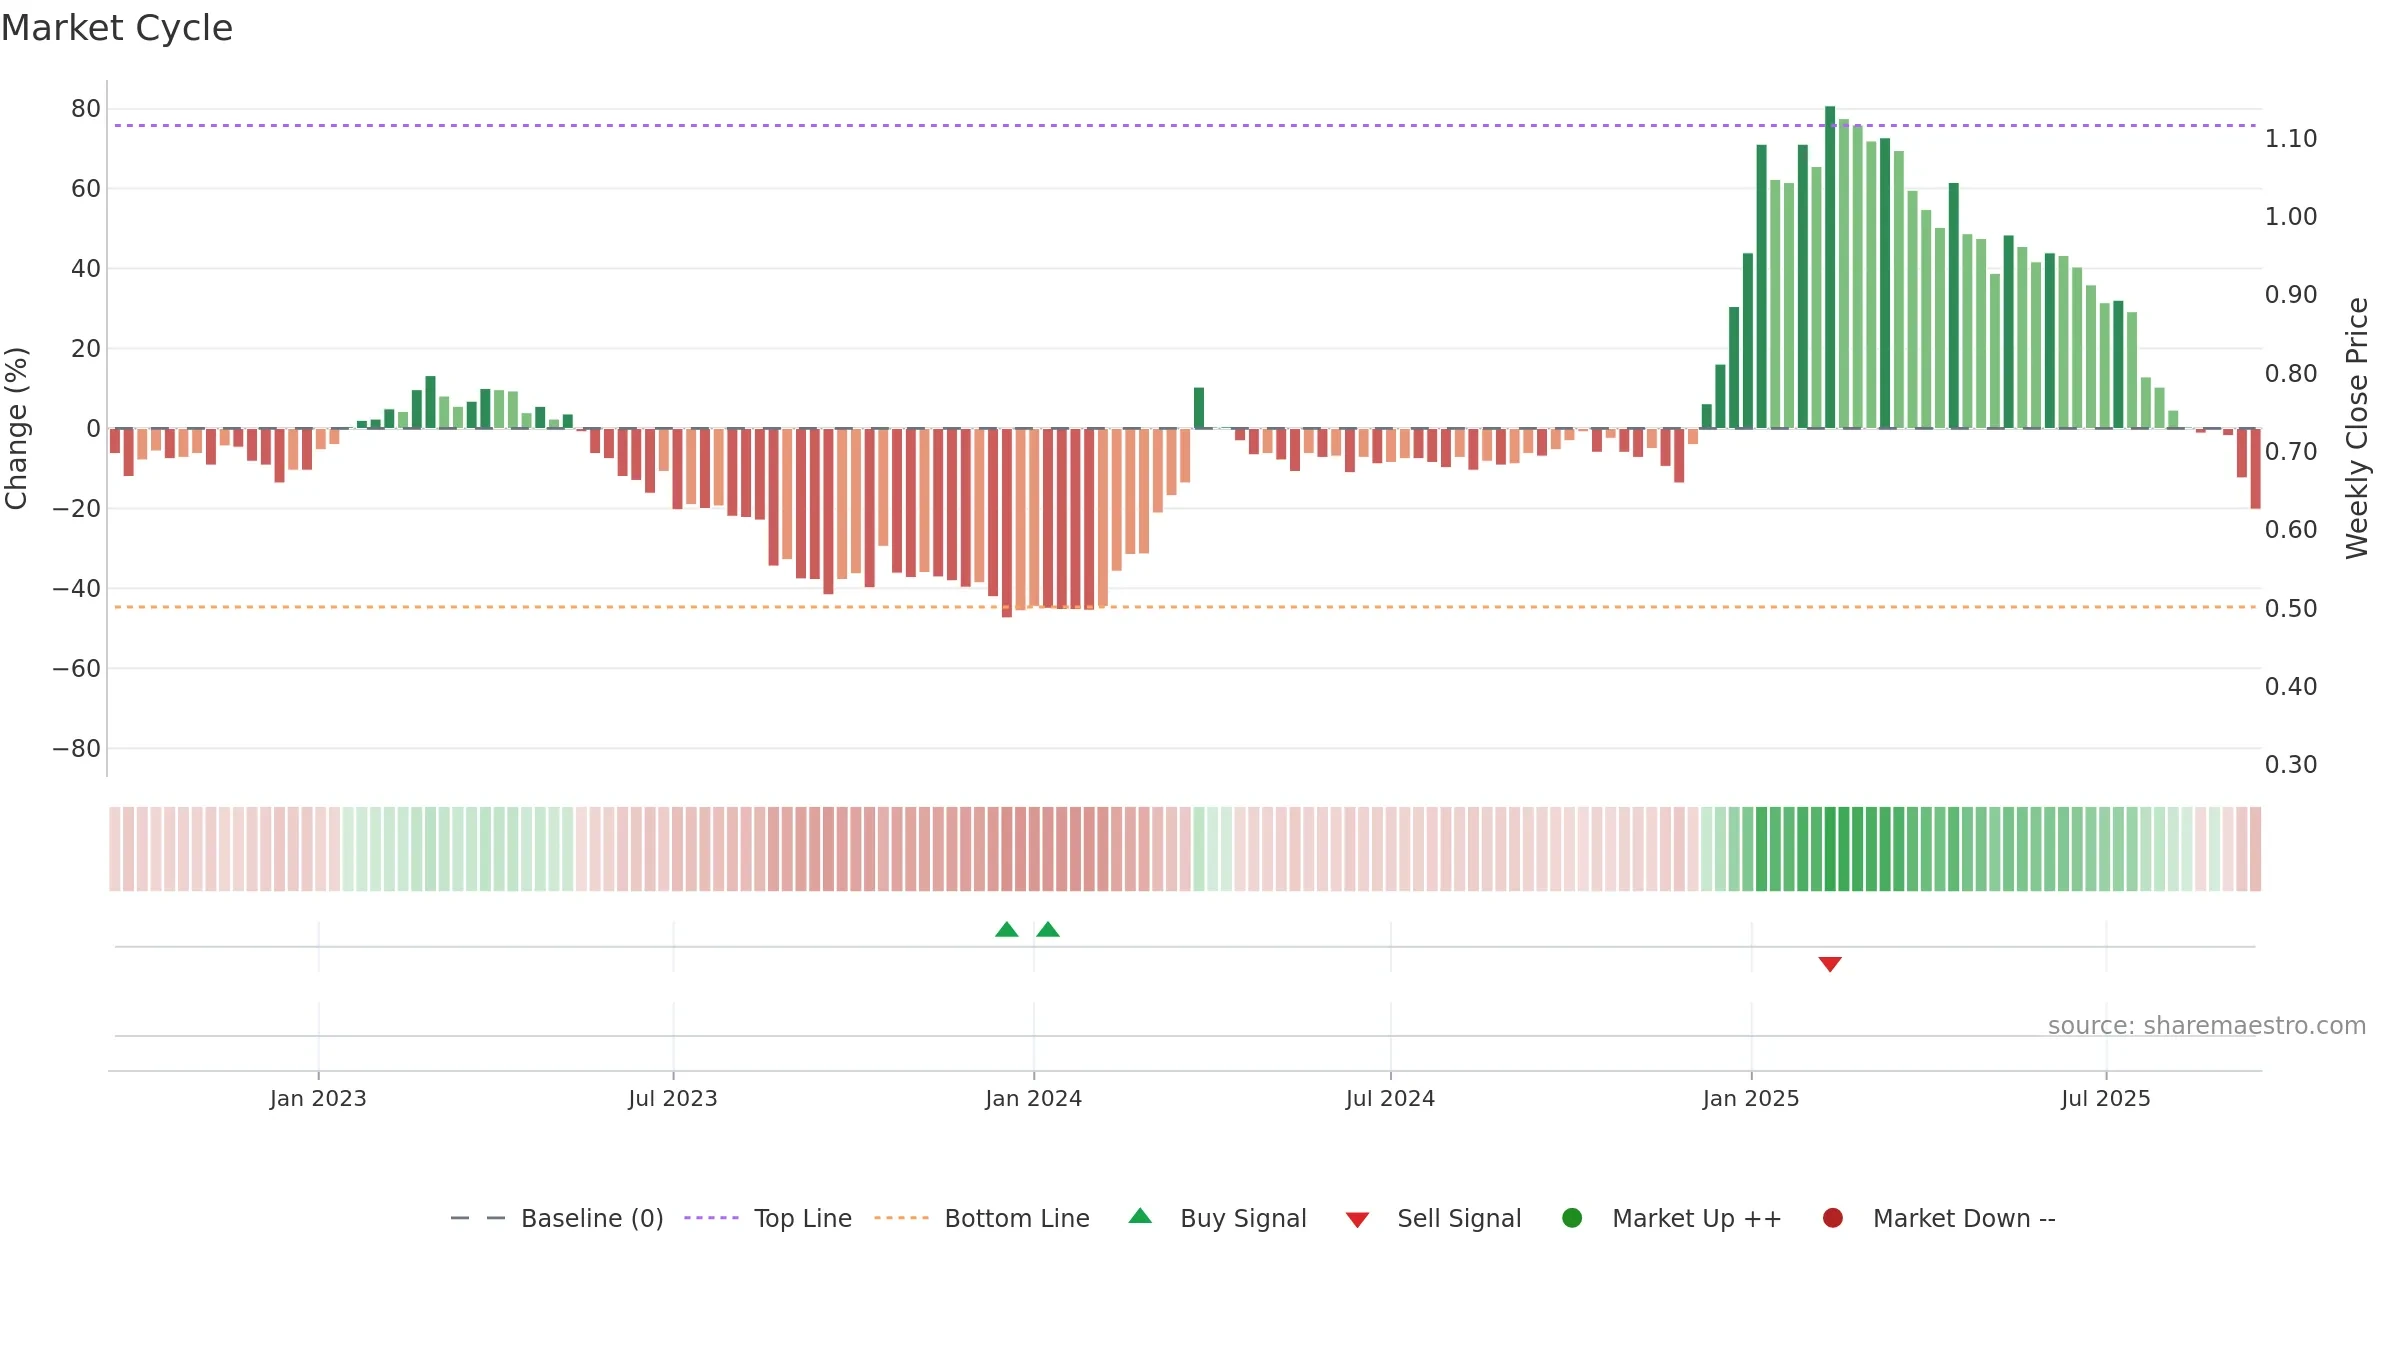The height and width of the screenshot is (1350, 2400).
Task: Toggle the Baseline (0) legend entry
Action: [x=557, y=1218]
